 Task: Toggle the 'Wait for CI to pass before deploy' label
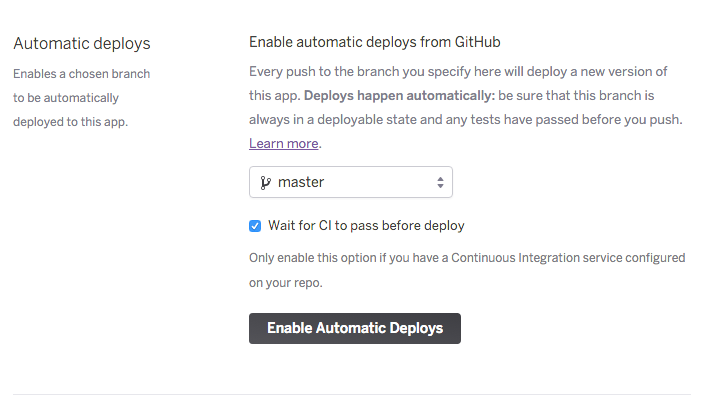[x=366, y=225]
